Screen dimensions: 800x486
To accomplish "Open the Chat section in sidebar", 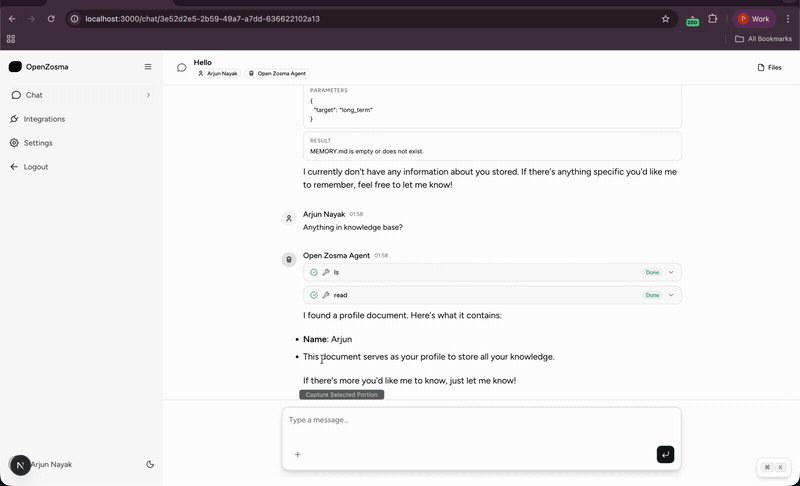I will [x=34, y=95].
